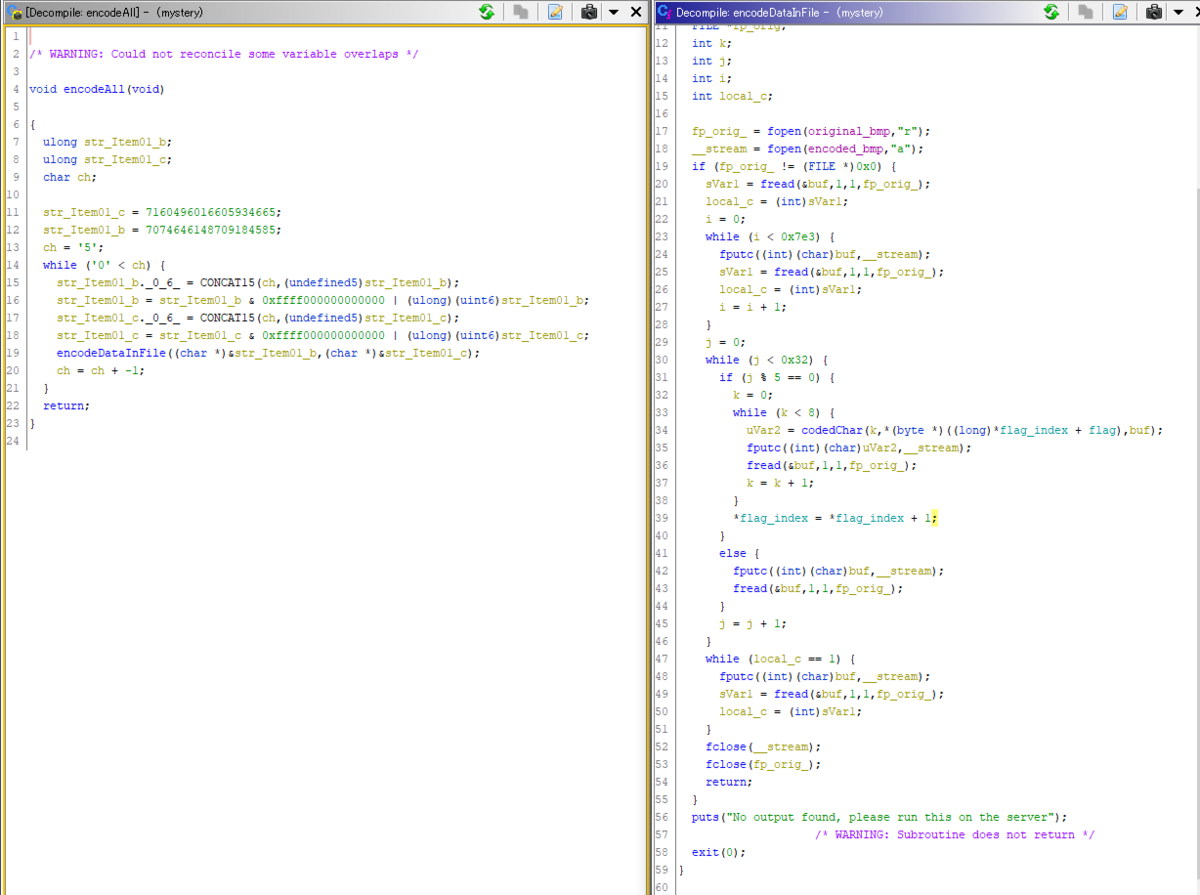Click 'j = j + 1;' line
The image size is (1200, 895).
tap(753, 623)
